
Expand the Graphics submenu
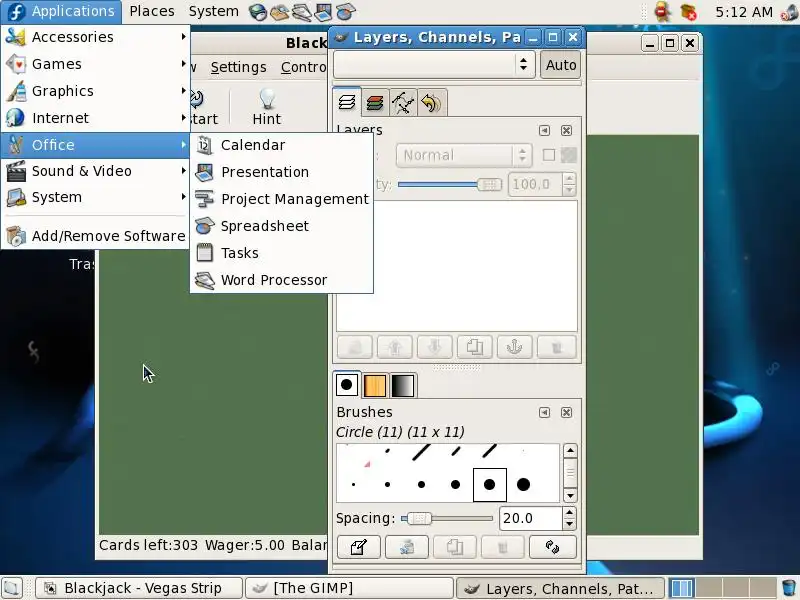pos(95,91)
